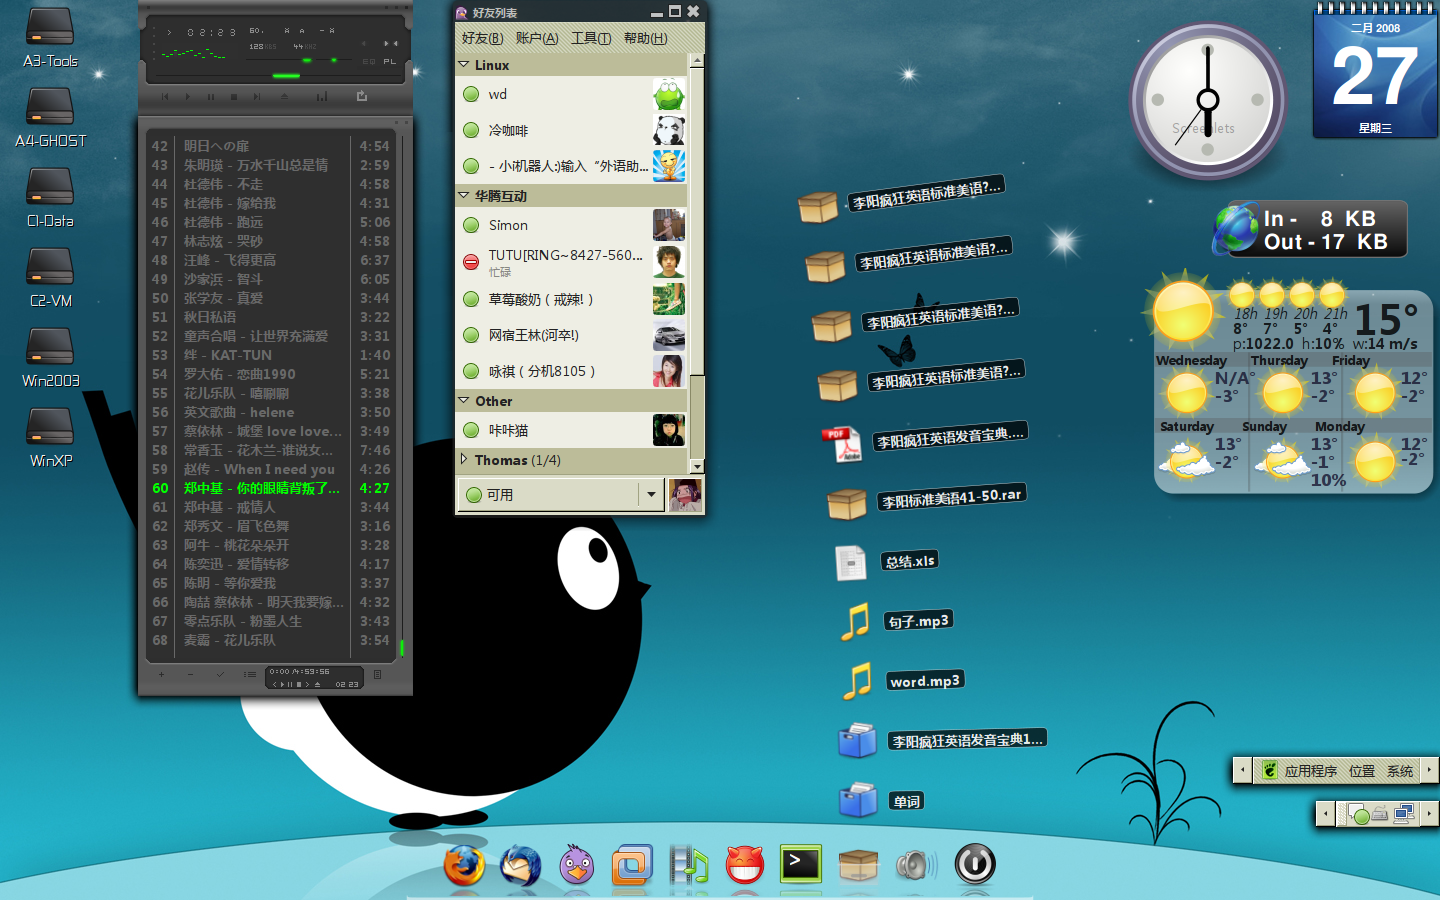
Task: Launch the virtual machine app in dock
Action: tap(632, 865)
